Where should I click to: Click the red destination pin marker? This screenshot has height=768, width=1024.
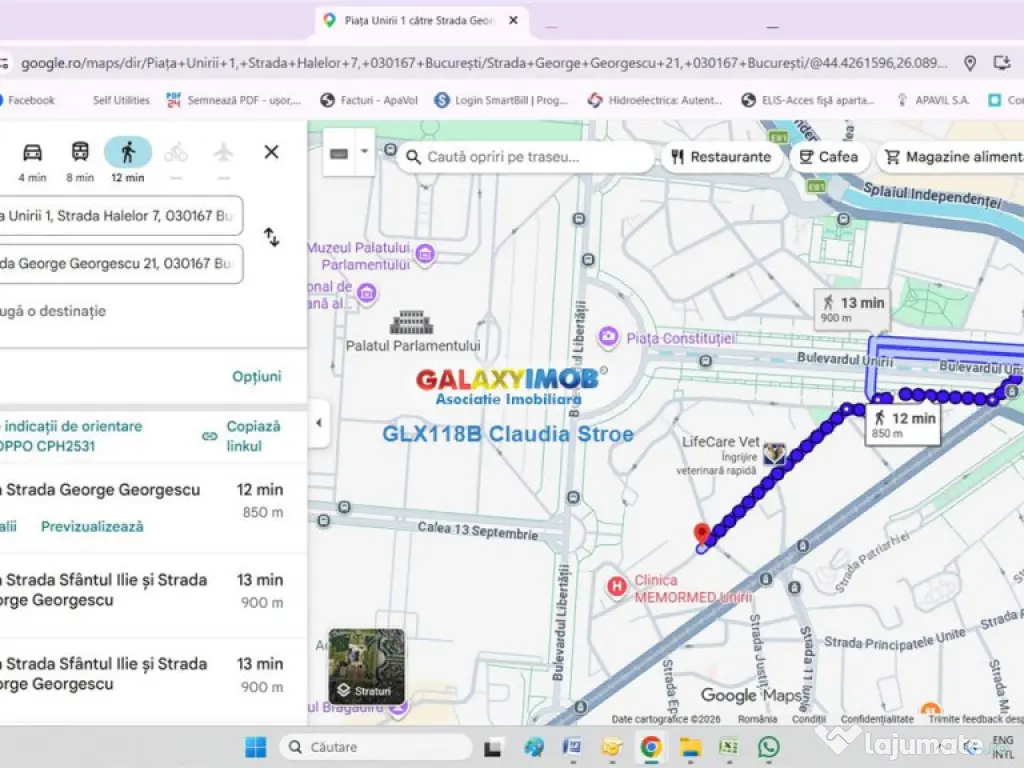click(x=702, y=533)
